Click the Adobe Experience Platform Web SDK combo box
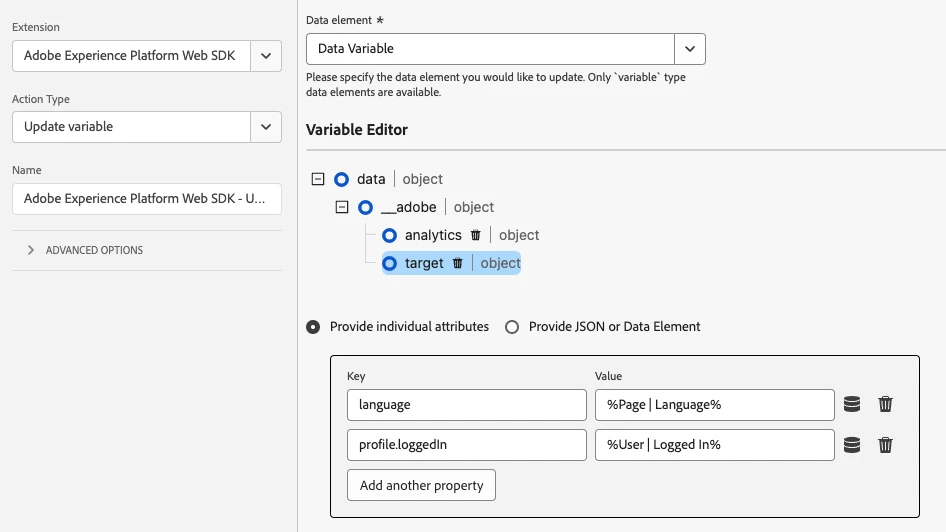This screenshot has height=532, width=946. point(131,55)
